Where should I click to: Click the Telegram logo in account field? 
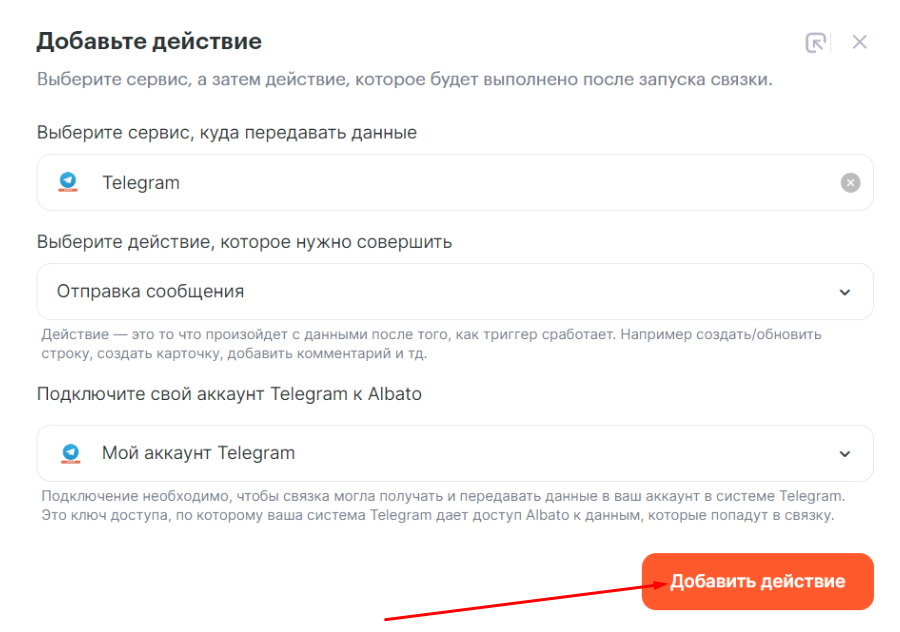click(69, 453)
